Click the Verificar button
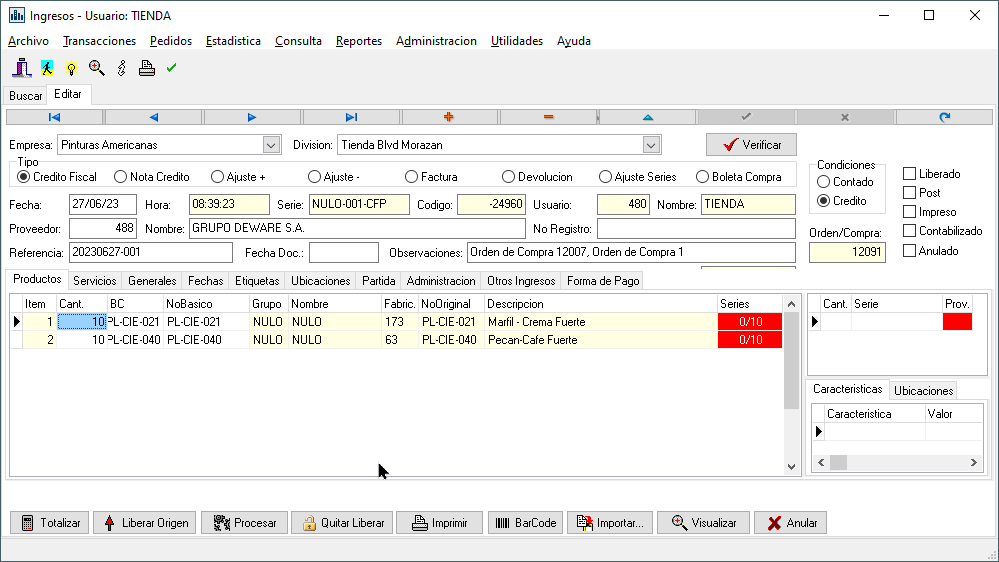999x562 pixels. [751, 145]
